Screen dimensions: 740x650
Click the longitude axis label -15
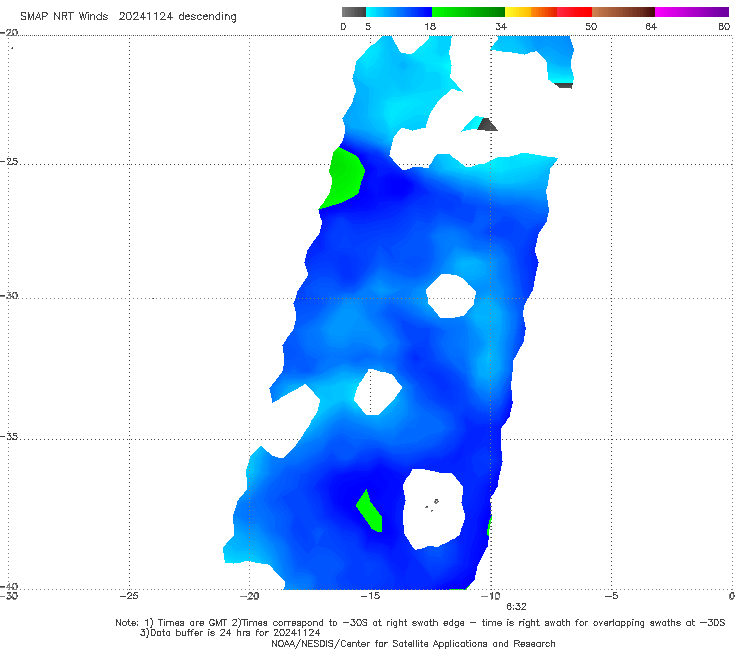point(370,596)
